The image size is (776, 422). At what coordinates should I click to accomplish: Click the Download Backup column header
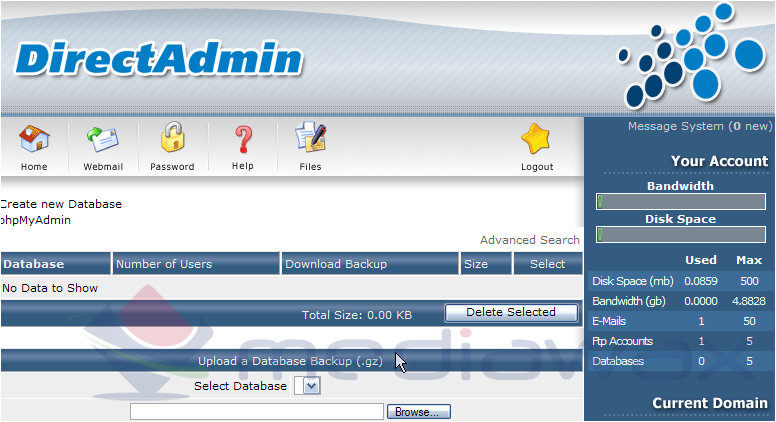tap(336, 264)
